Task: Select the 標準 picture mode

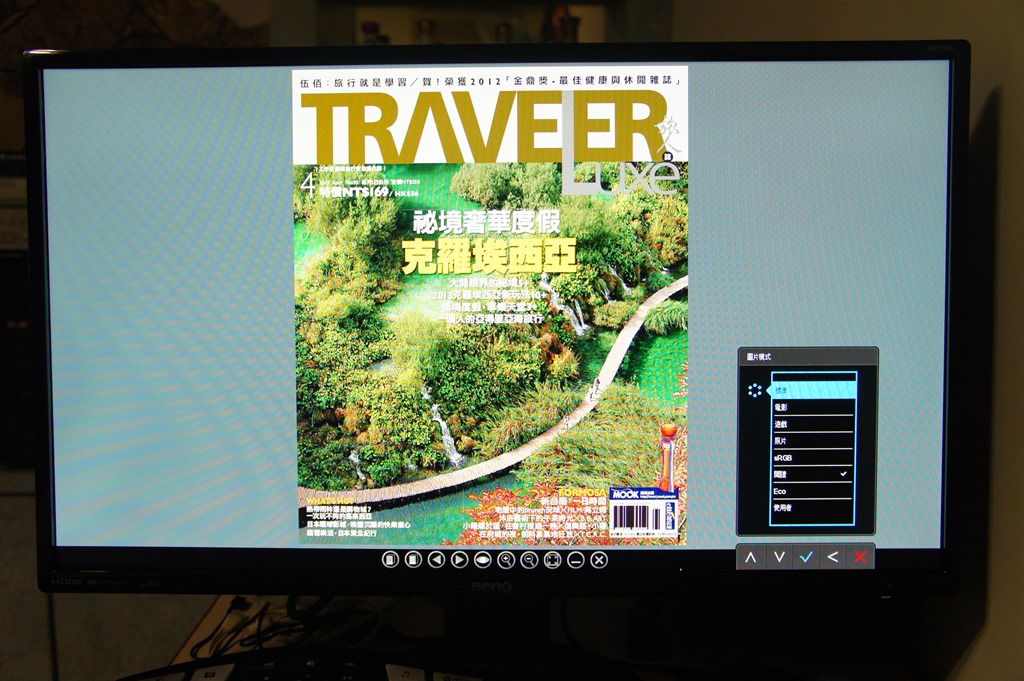Action: point(814,390)
